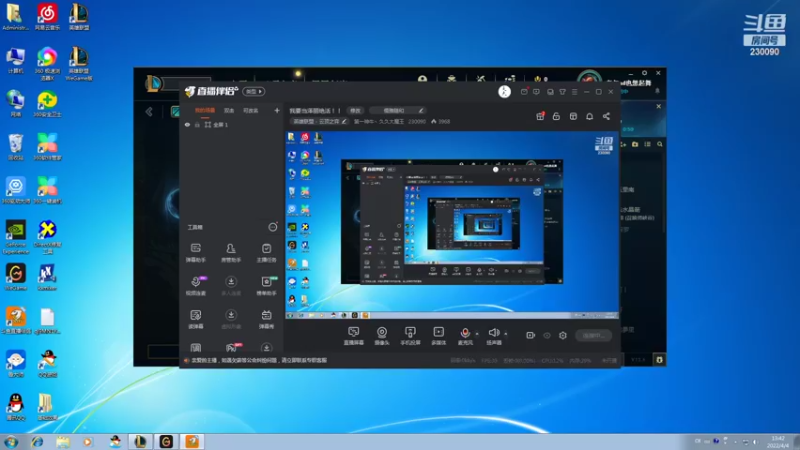Close the League client side notification panel
This screenshot has height=450, width=800.
click(x=659, y=106)
